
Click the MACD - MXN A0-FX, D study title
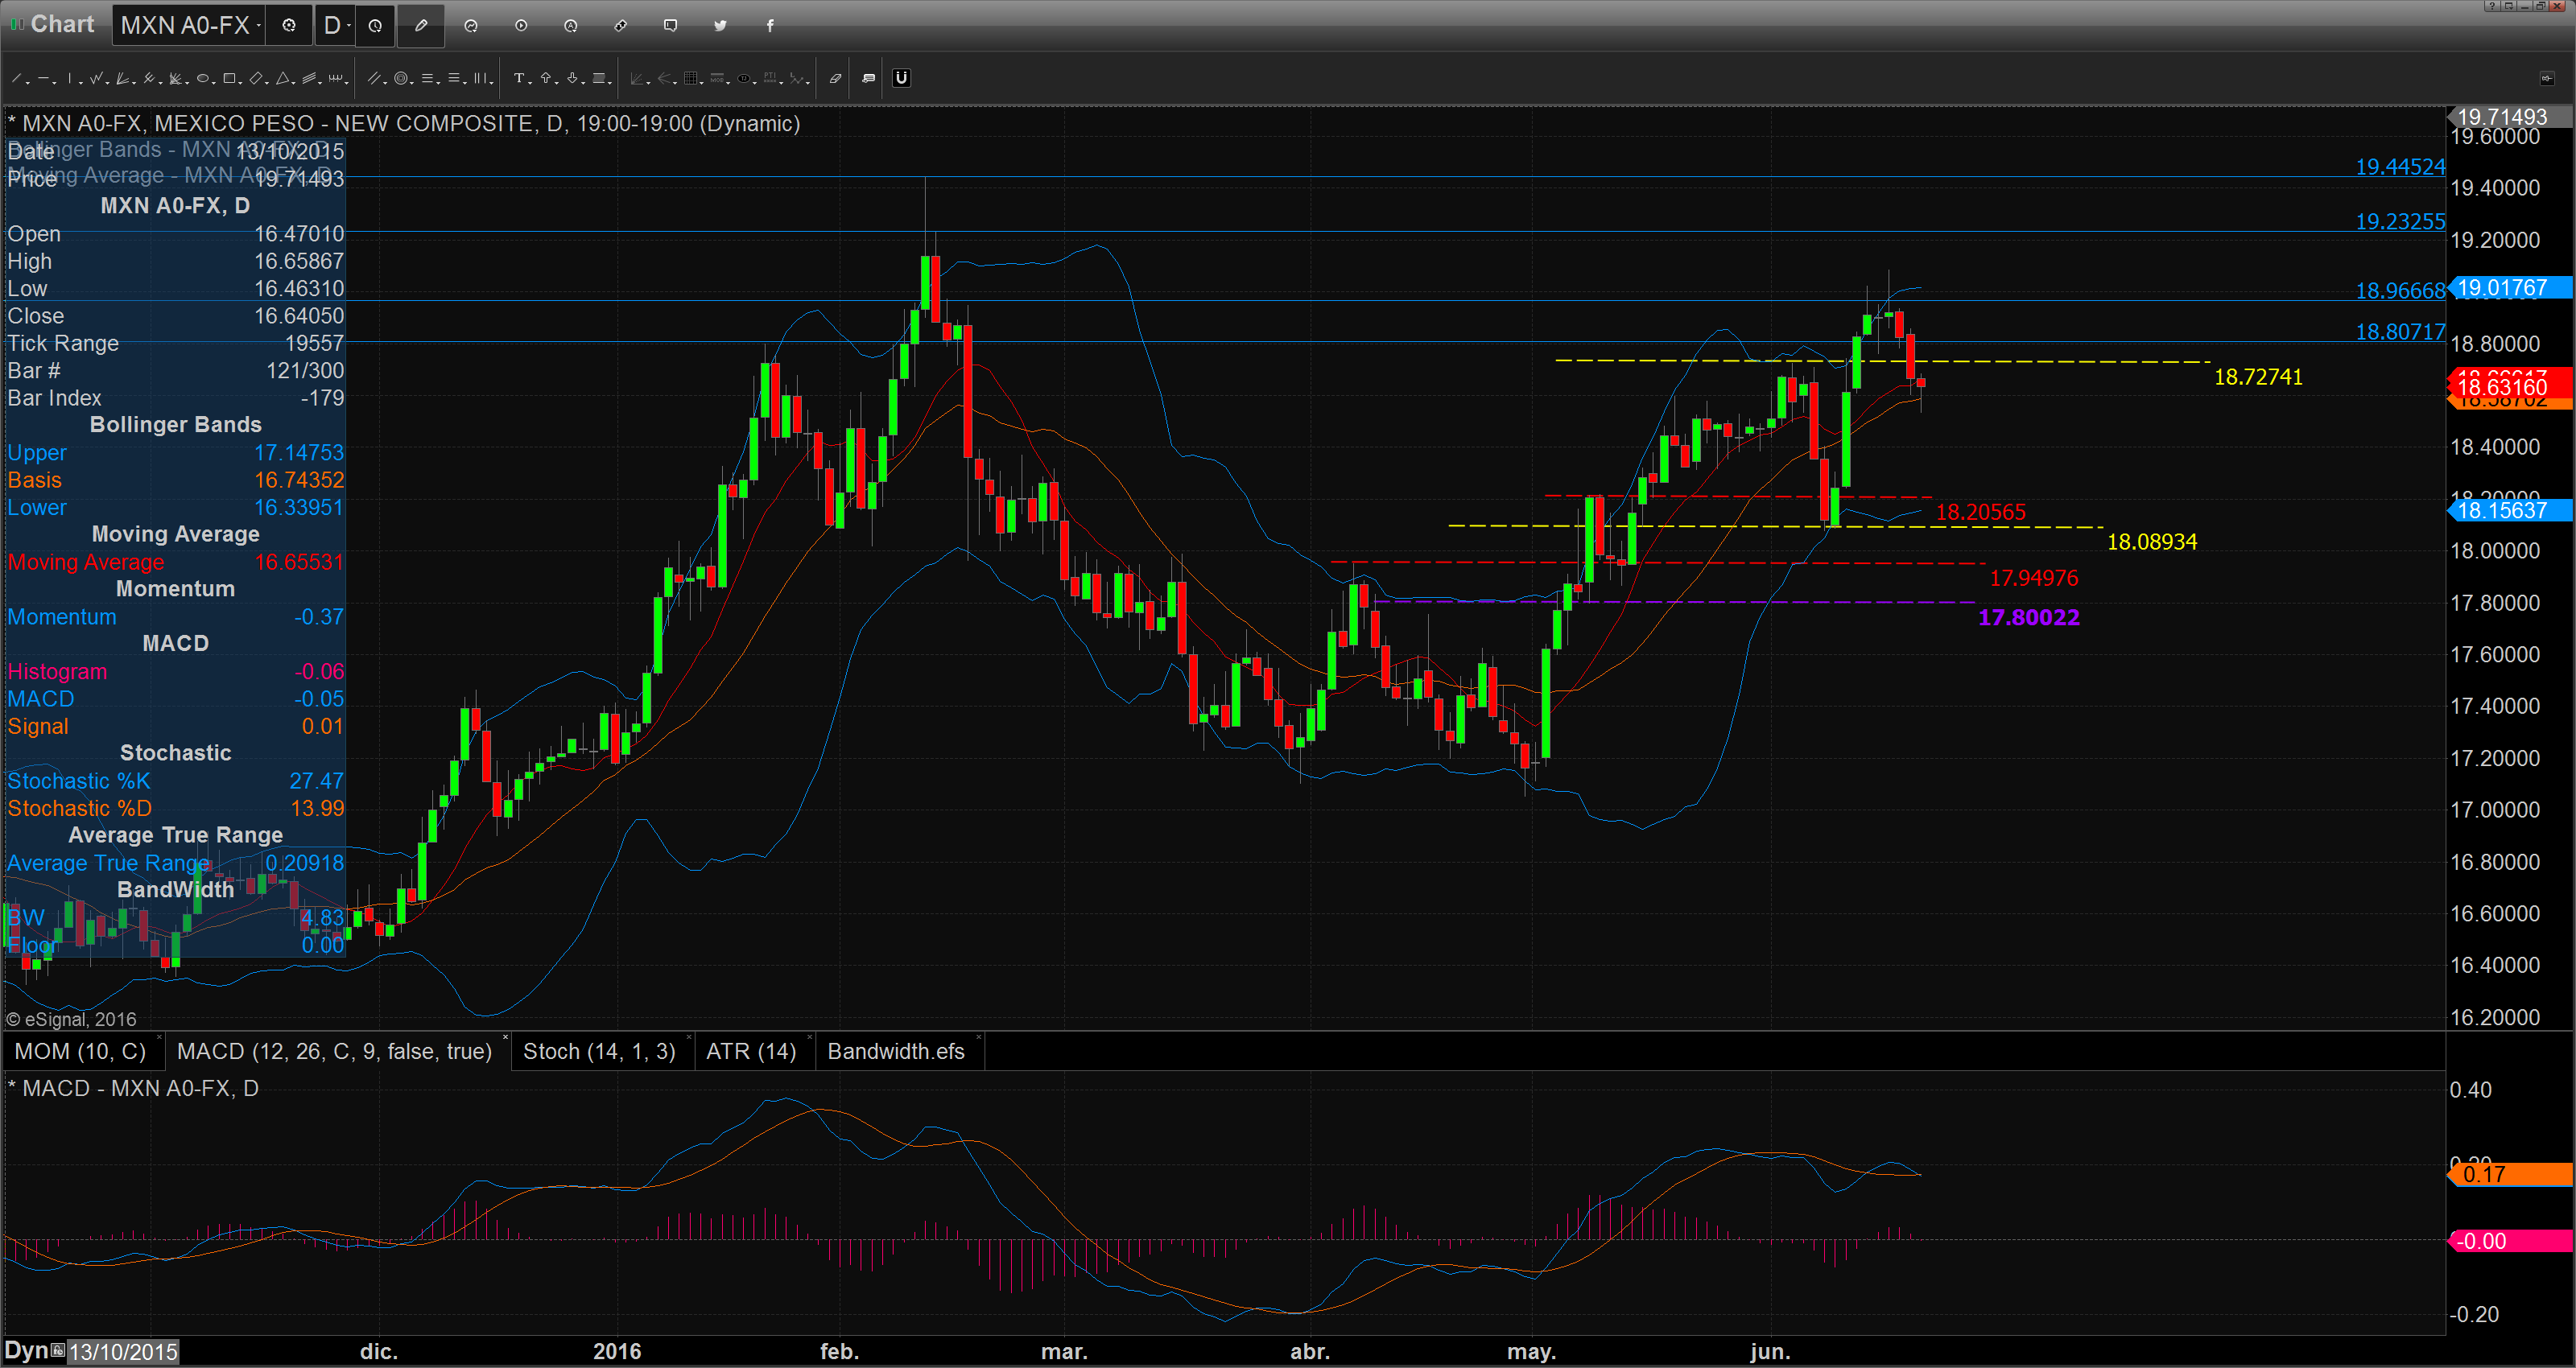[133, 1088]
